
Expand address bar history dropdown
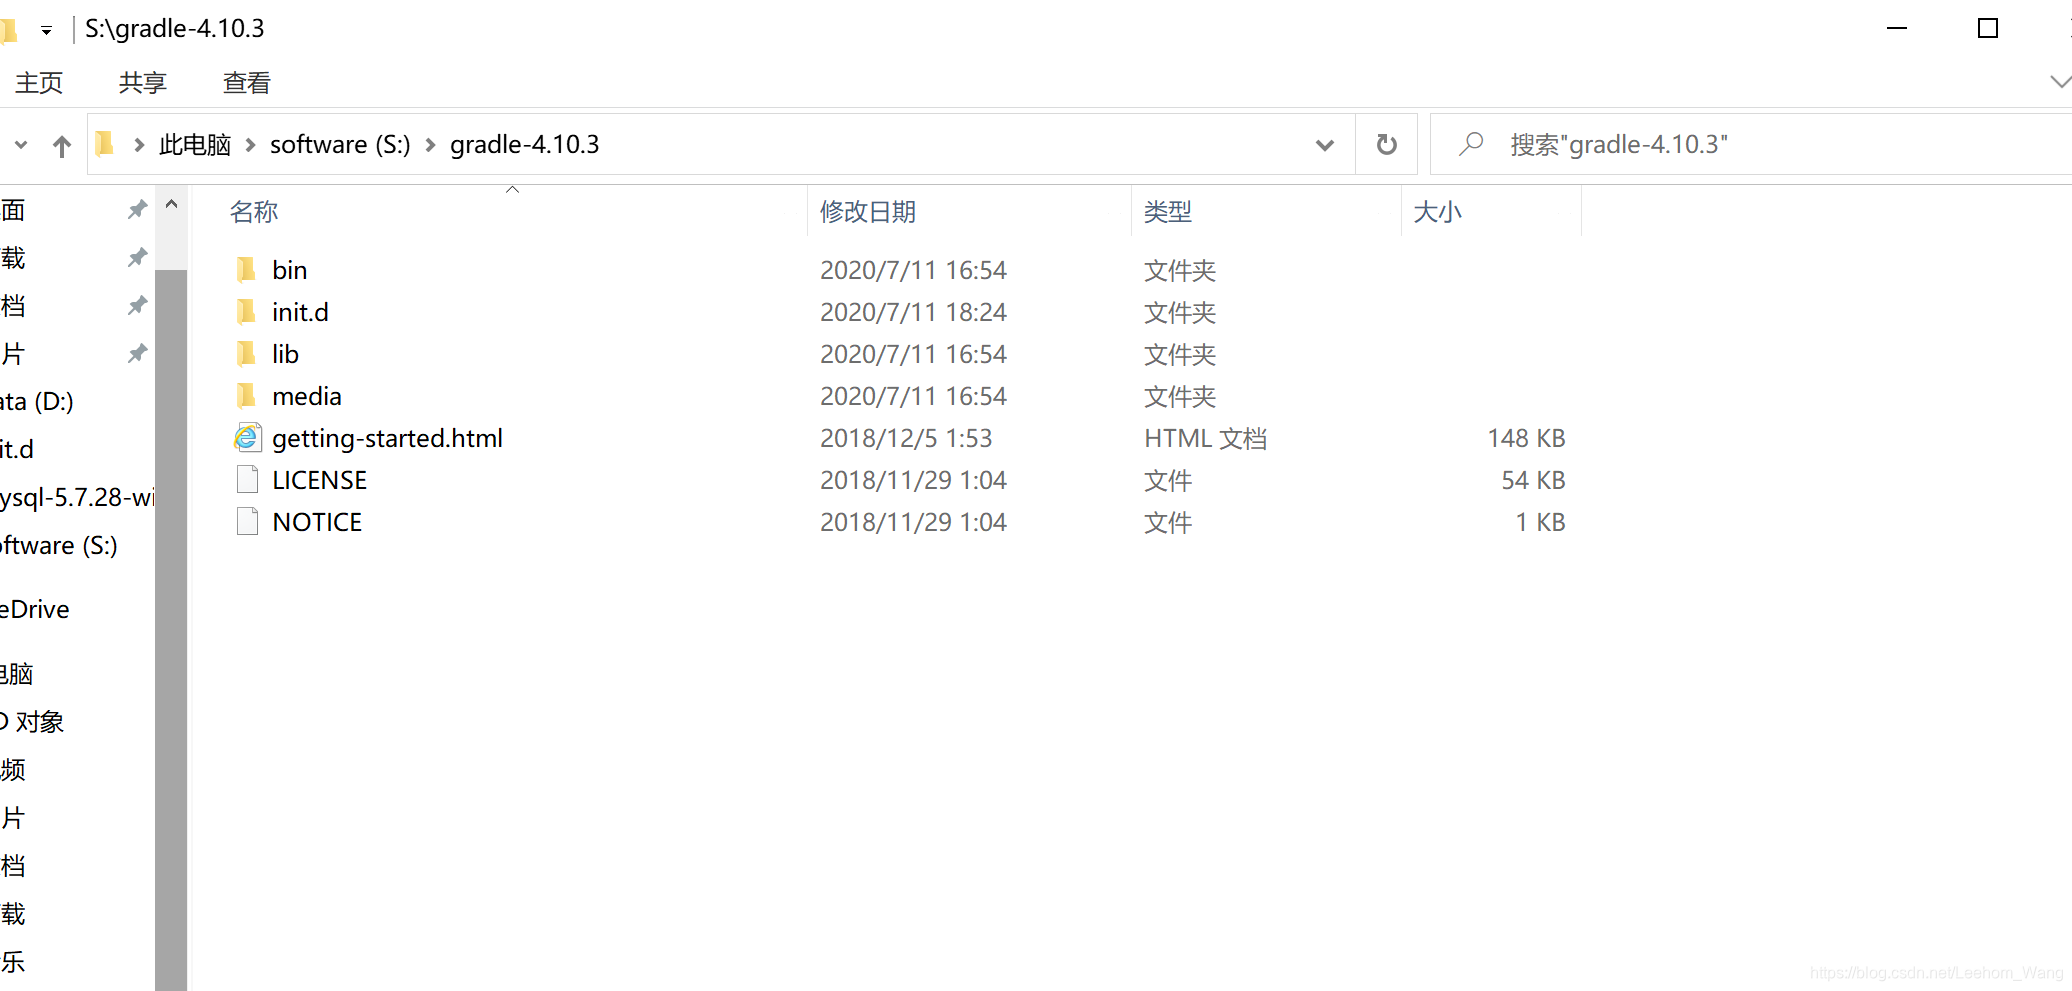pyautogui.click(x=1325, y=145)
